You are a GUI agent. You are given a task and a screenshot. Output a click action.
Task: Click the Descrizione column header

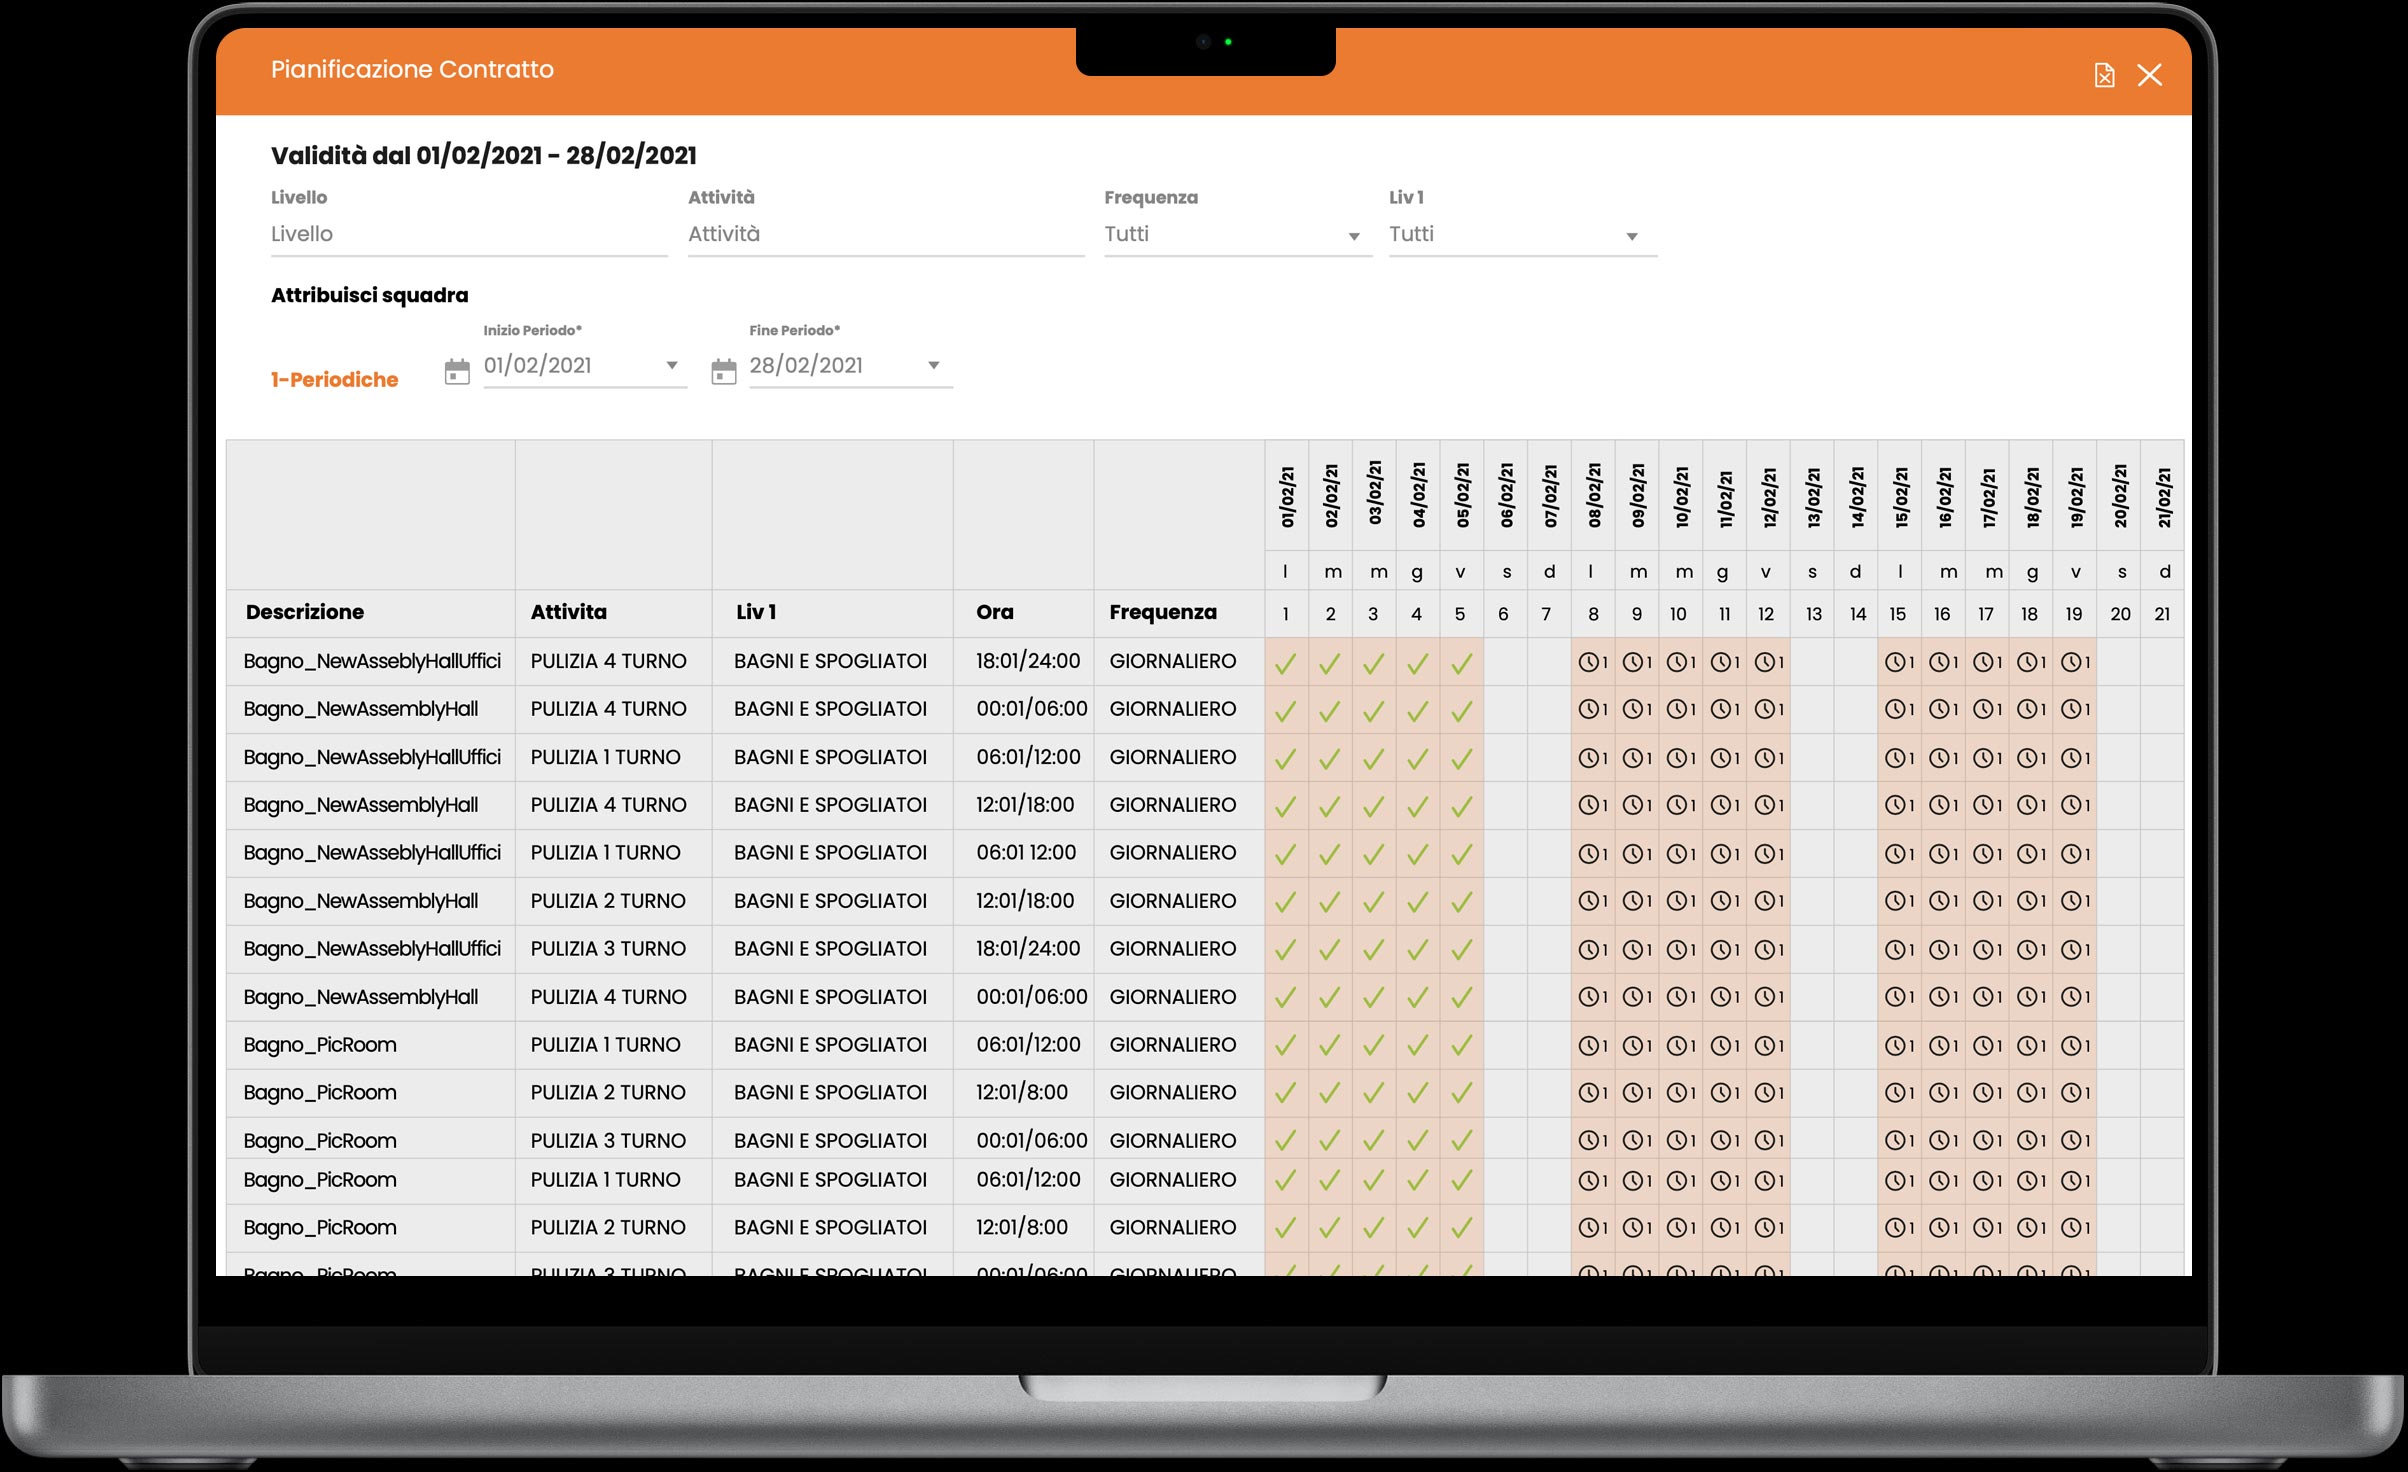pyautogui.click(x=305, y=612)
